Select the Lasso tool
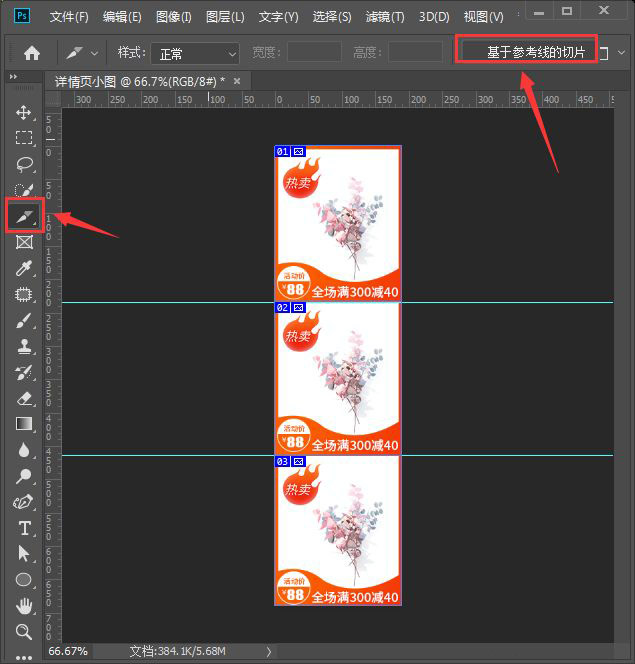Image resolution: width=635 pixels, height=664 pixels. pyautogui.click(x=24, y=164)
